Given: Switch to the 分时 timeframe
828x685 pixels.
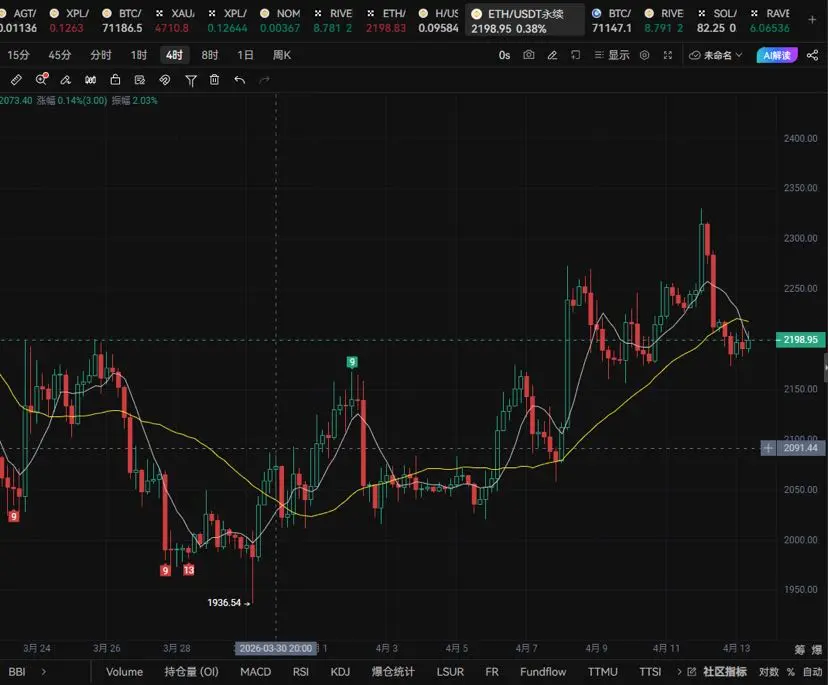Looking at the screenshot, I should point(101,55).
